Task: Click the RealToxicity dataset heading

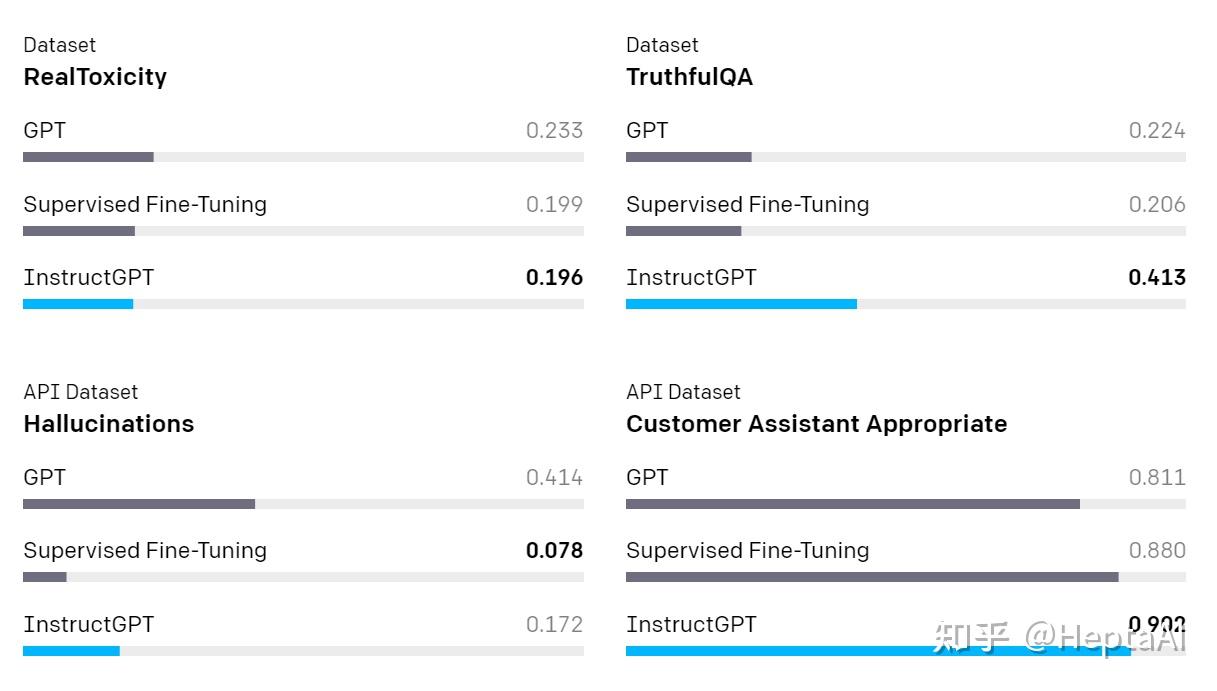Action: (x=95, y=77)
